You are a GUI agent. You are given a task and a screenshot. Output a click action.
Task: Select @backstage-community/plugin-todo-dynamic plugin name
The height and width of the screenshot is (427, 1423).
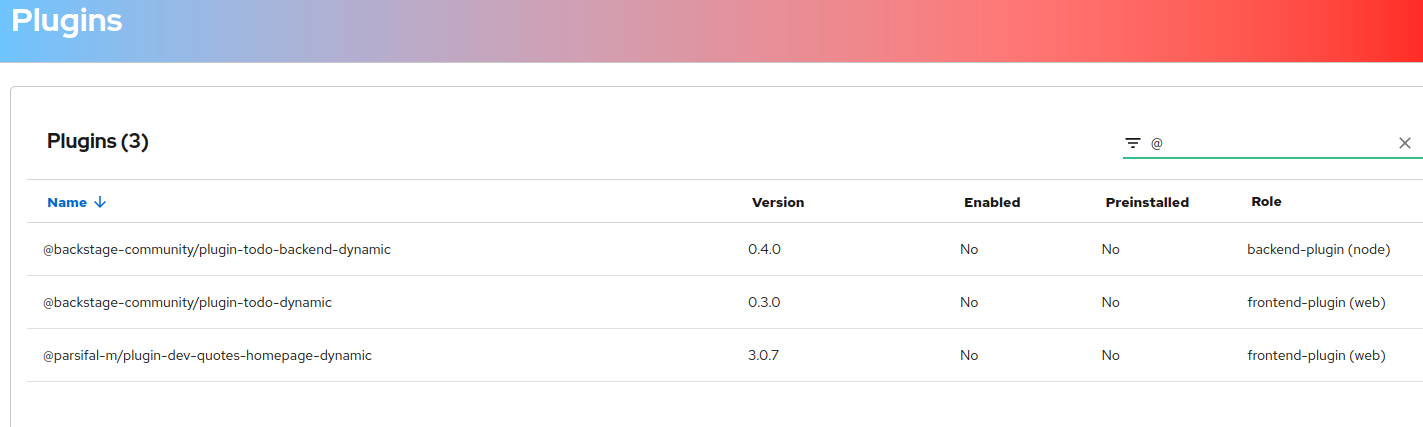187,302
